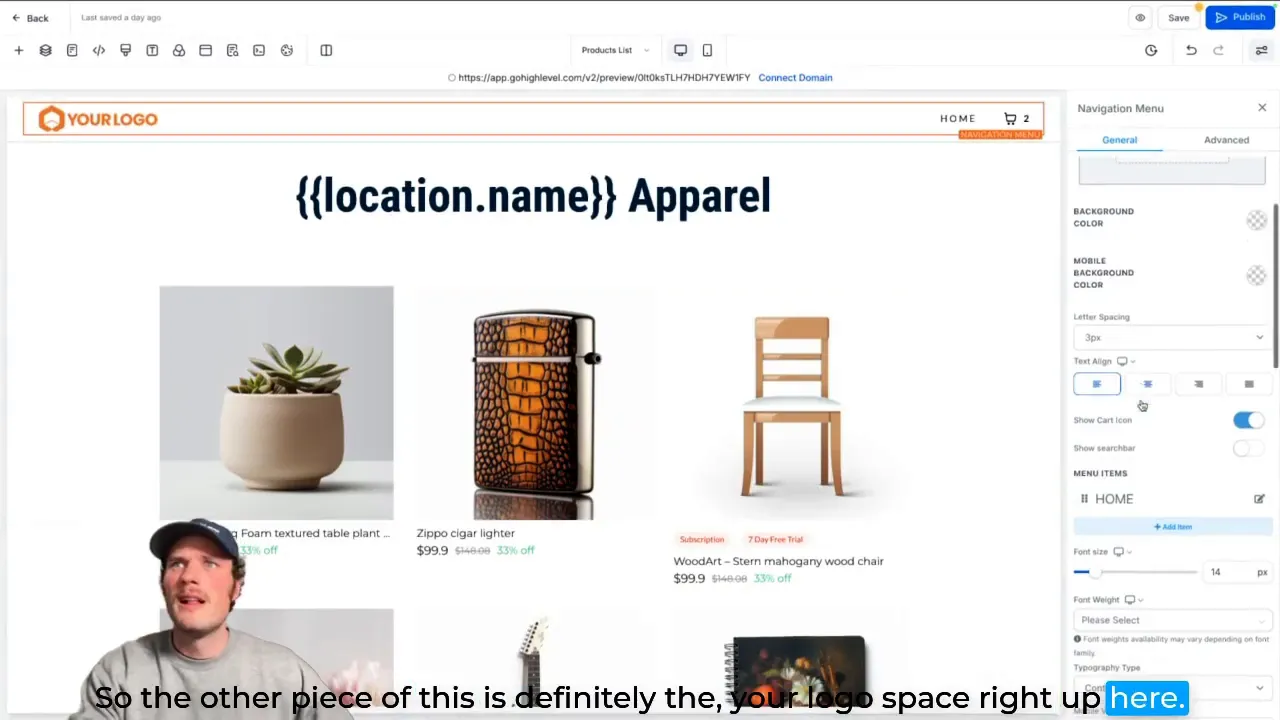Open the Mobile Background Color swatch
Image resolution: width=1280 pixels, height=720 pixels.
(1256, 276)
